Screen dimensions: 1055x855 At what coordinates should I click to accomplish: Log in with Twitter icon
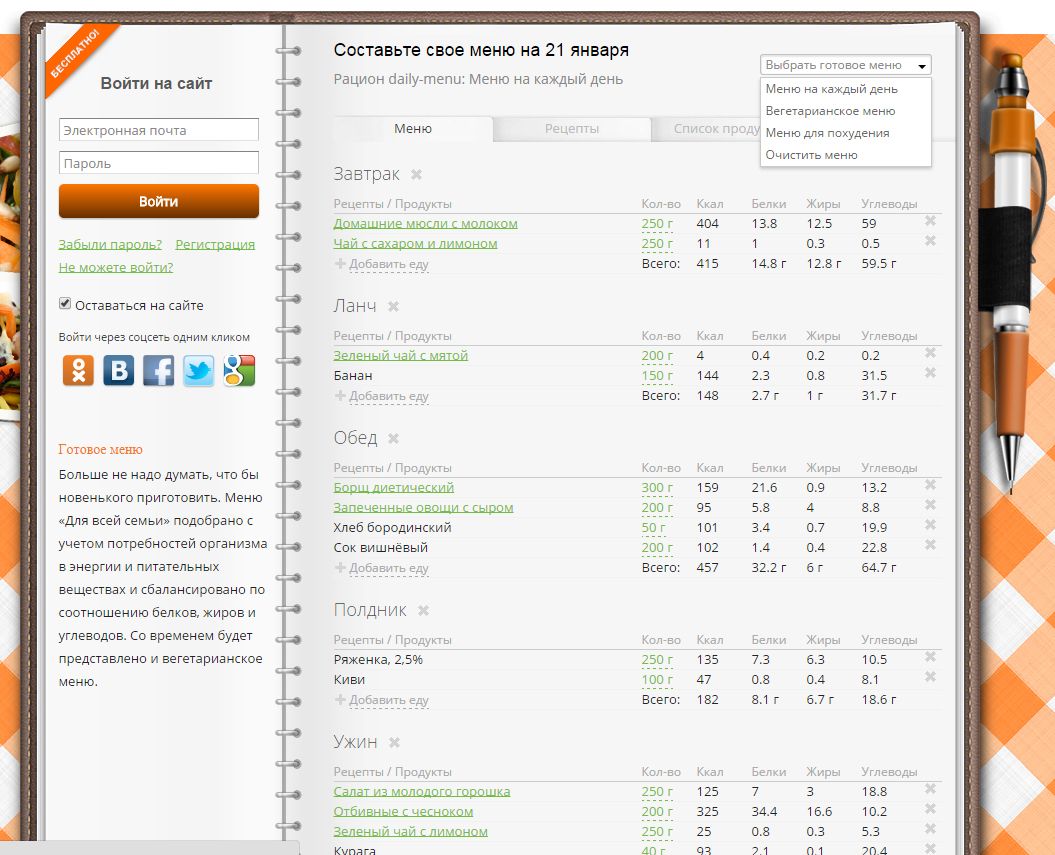[x=198, y=370]
